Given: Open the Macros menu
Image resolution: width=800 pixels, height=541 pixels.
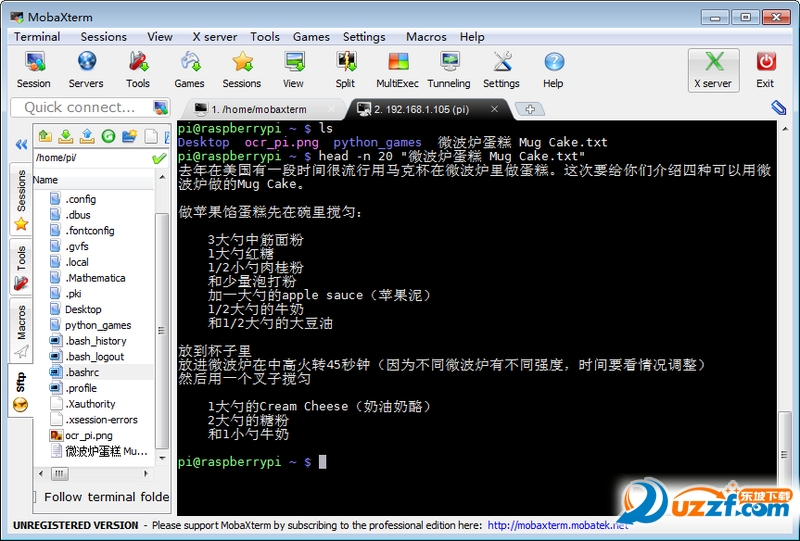Looking at the screenshot, I should click(x=426, y=37).
